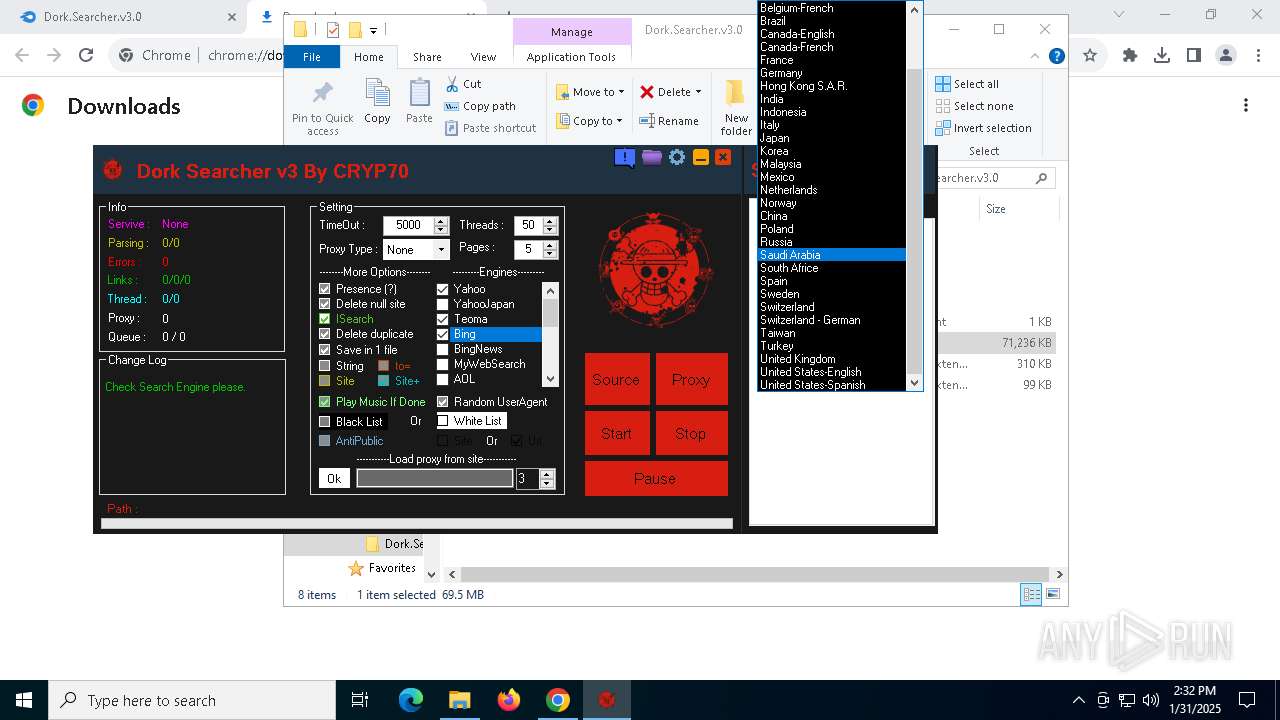Enable the BingNews engine checkbox
This screenshot has height=720, width=1280.
coord(443,349)
